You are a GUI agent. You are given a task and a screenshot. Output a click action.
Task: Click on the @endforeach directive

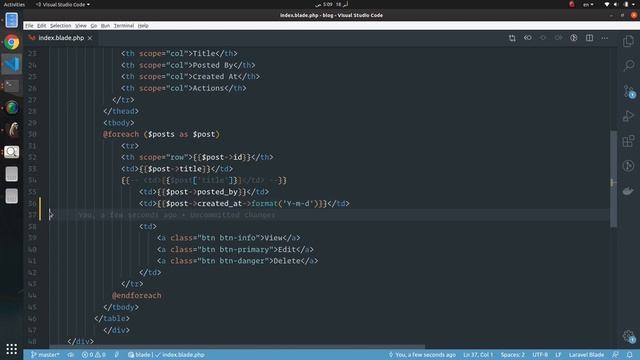(x=137, y=296)
